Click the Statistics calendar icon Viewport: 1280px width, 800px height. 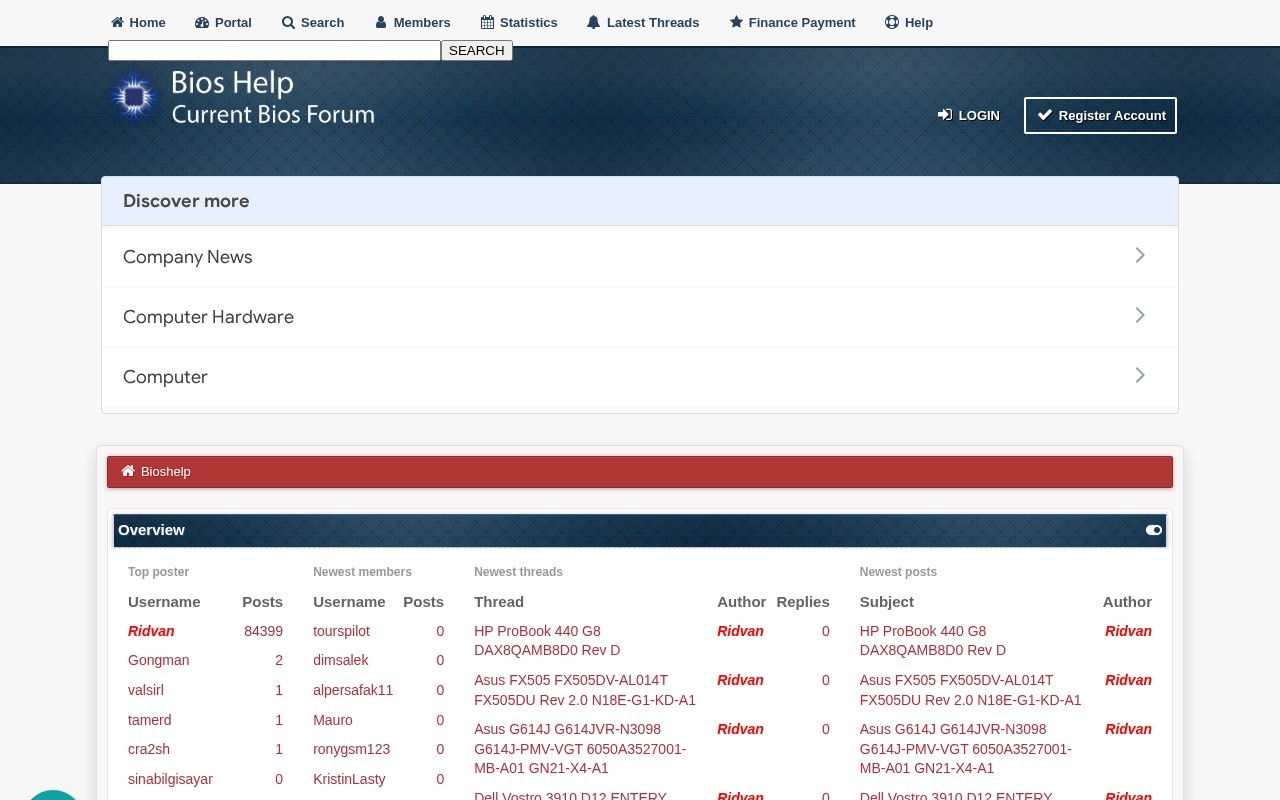pos(487,22)
